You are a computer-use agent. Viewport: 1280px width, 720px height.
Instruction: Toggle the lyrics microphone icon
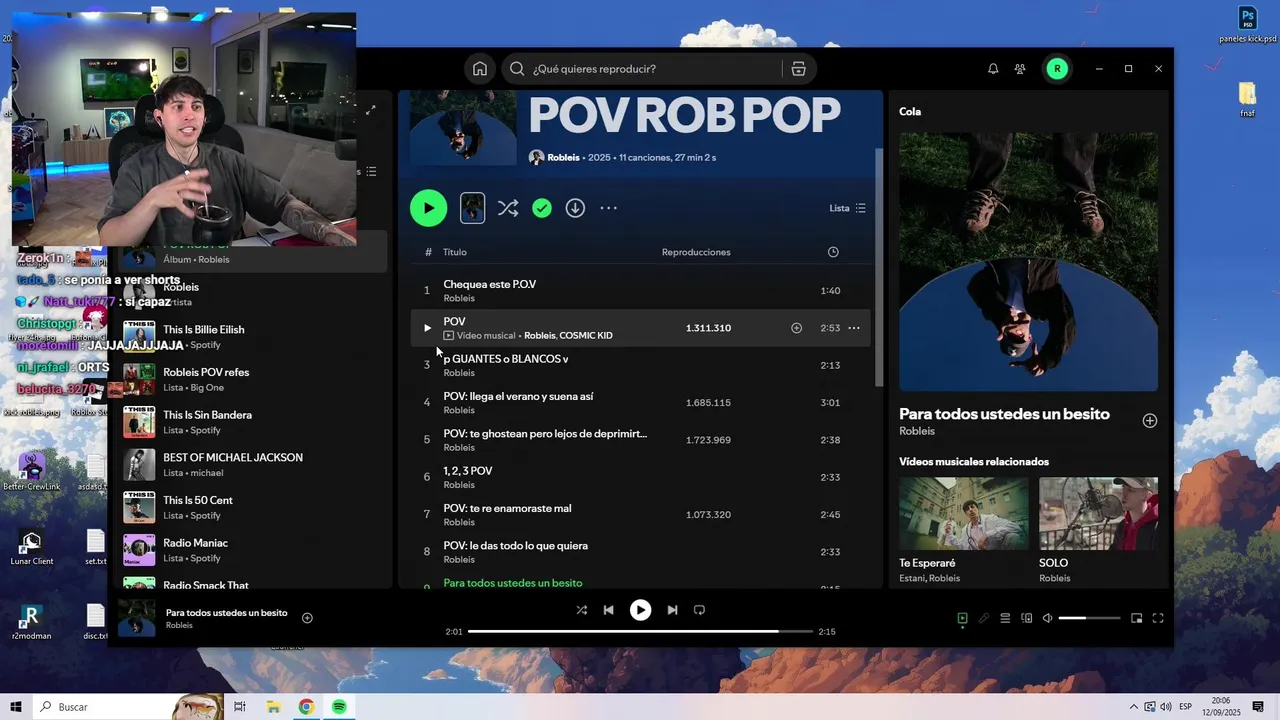tap(984, 618)
